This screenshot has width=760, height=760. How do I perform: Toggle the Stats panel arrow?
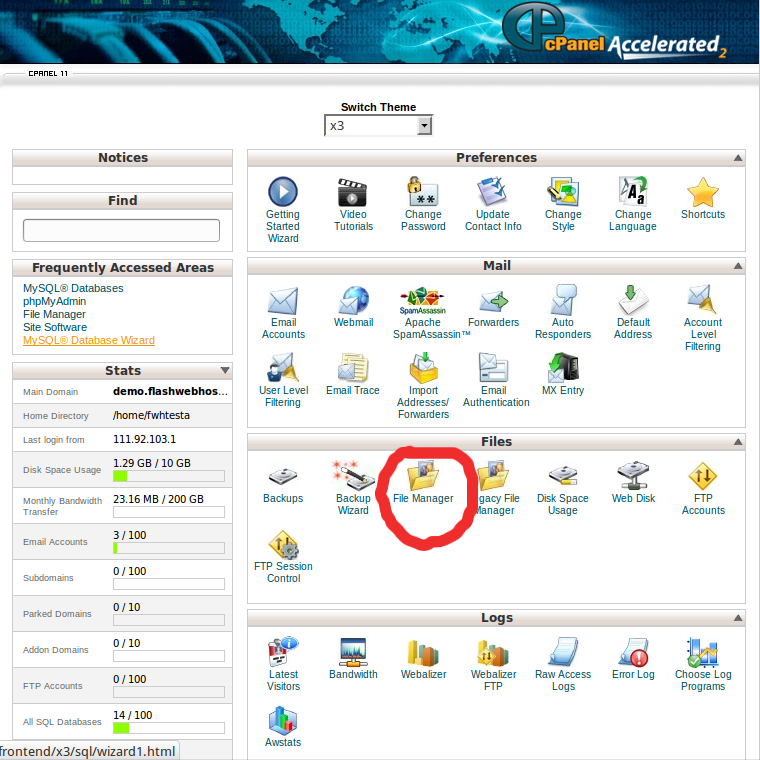(x=225, y=370)
